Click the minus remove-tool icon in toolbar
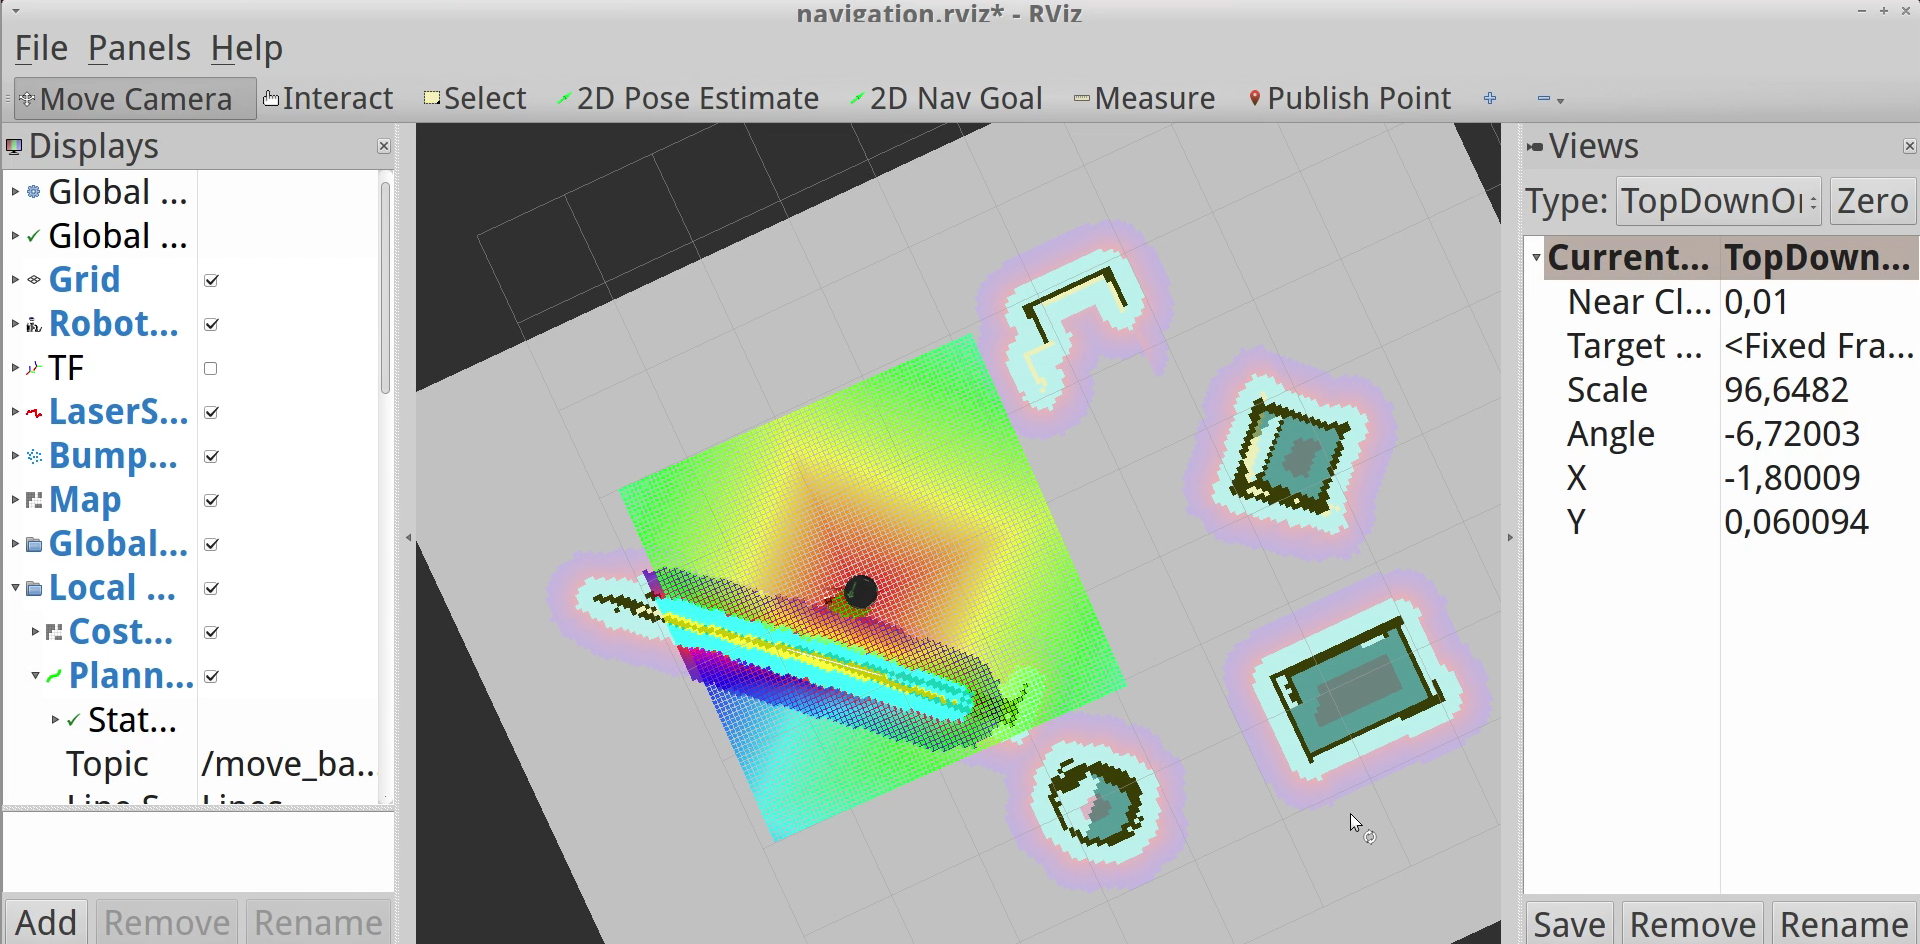Image resolution: width=1920 pixels, height=944 pixels. [x=1544, y=99]
